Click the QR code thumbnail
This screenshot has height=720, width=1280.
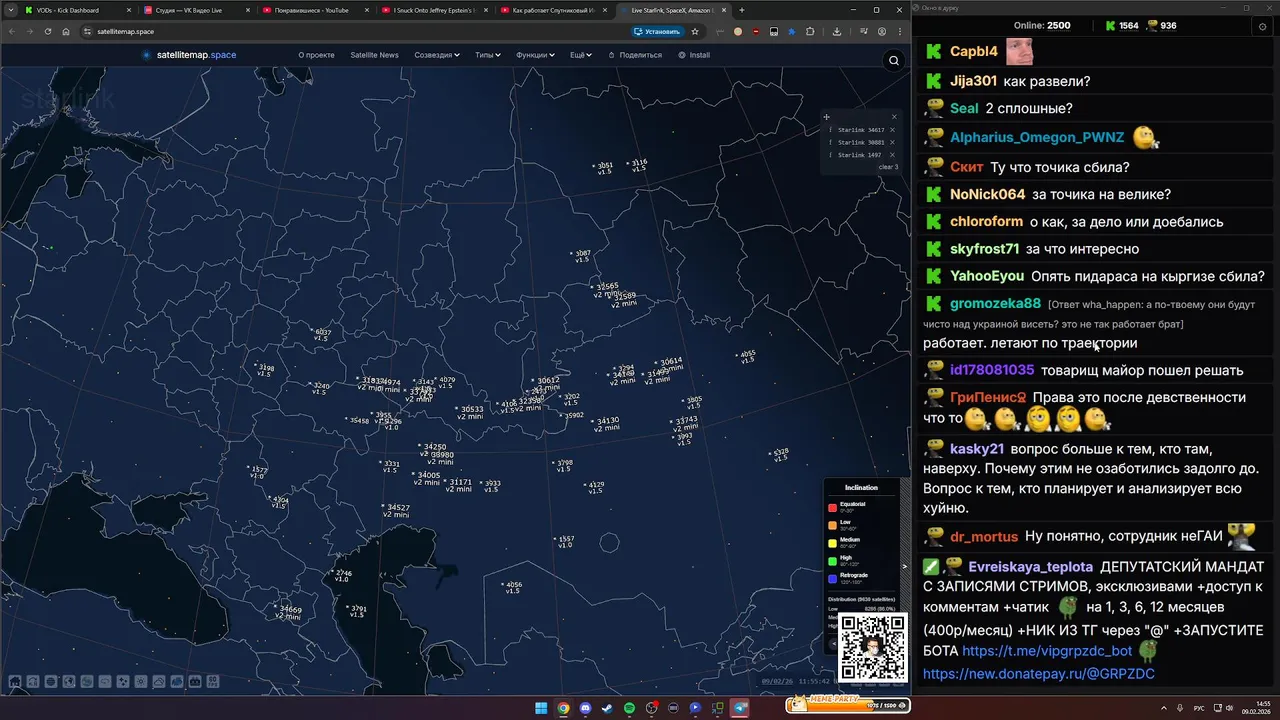(x=872, y=648)
